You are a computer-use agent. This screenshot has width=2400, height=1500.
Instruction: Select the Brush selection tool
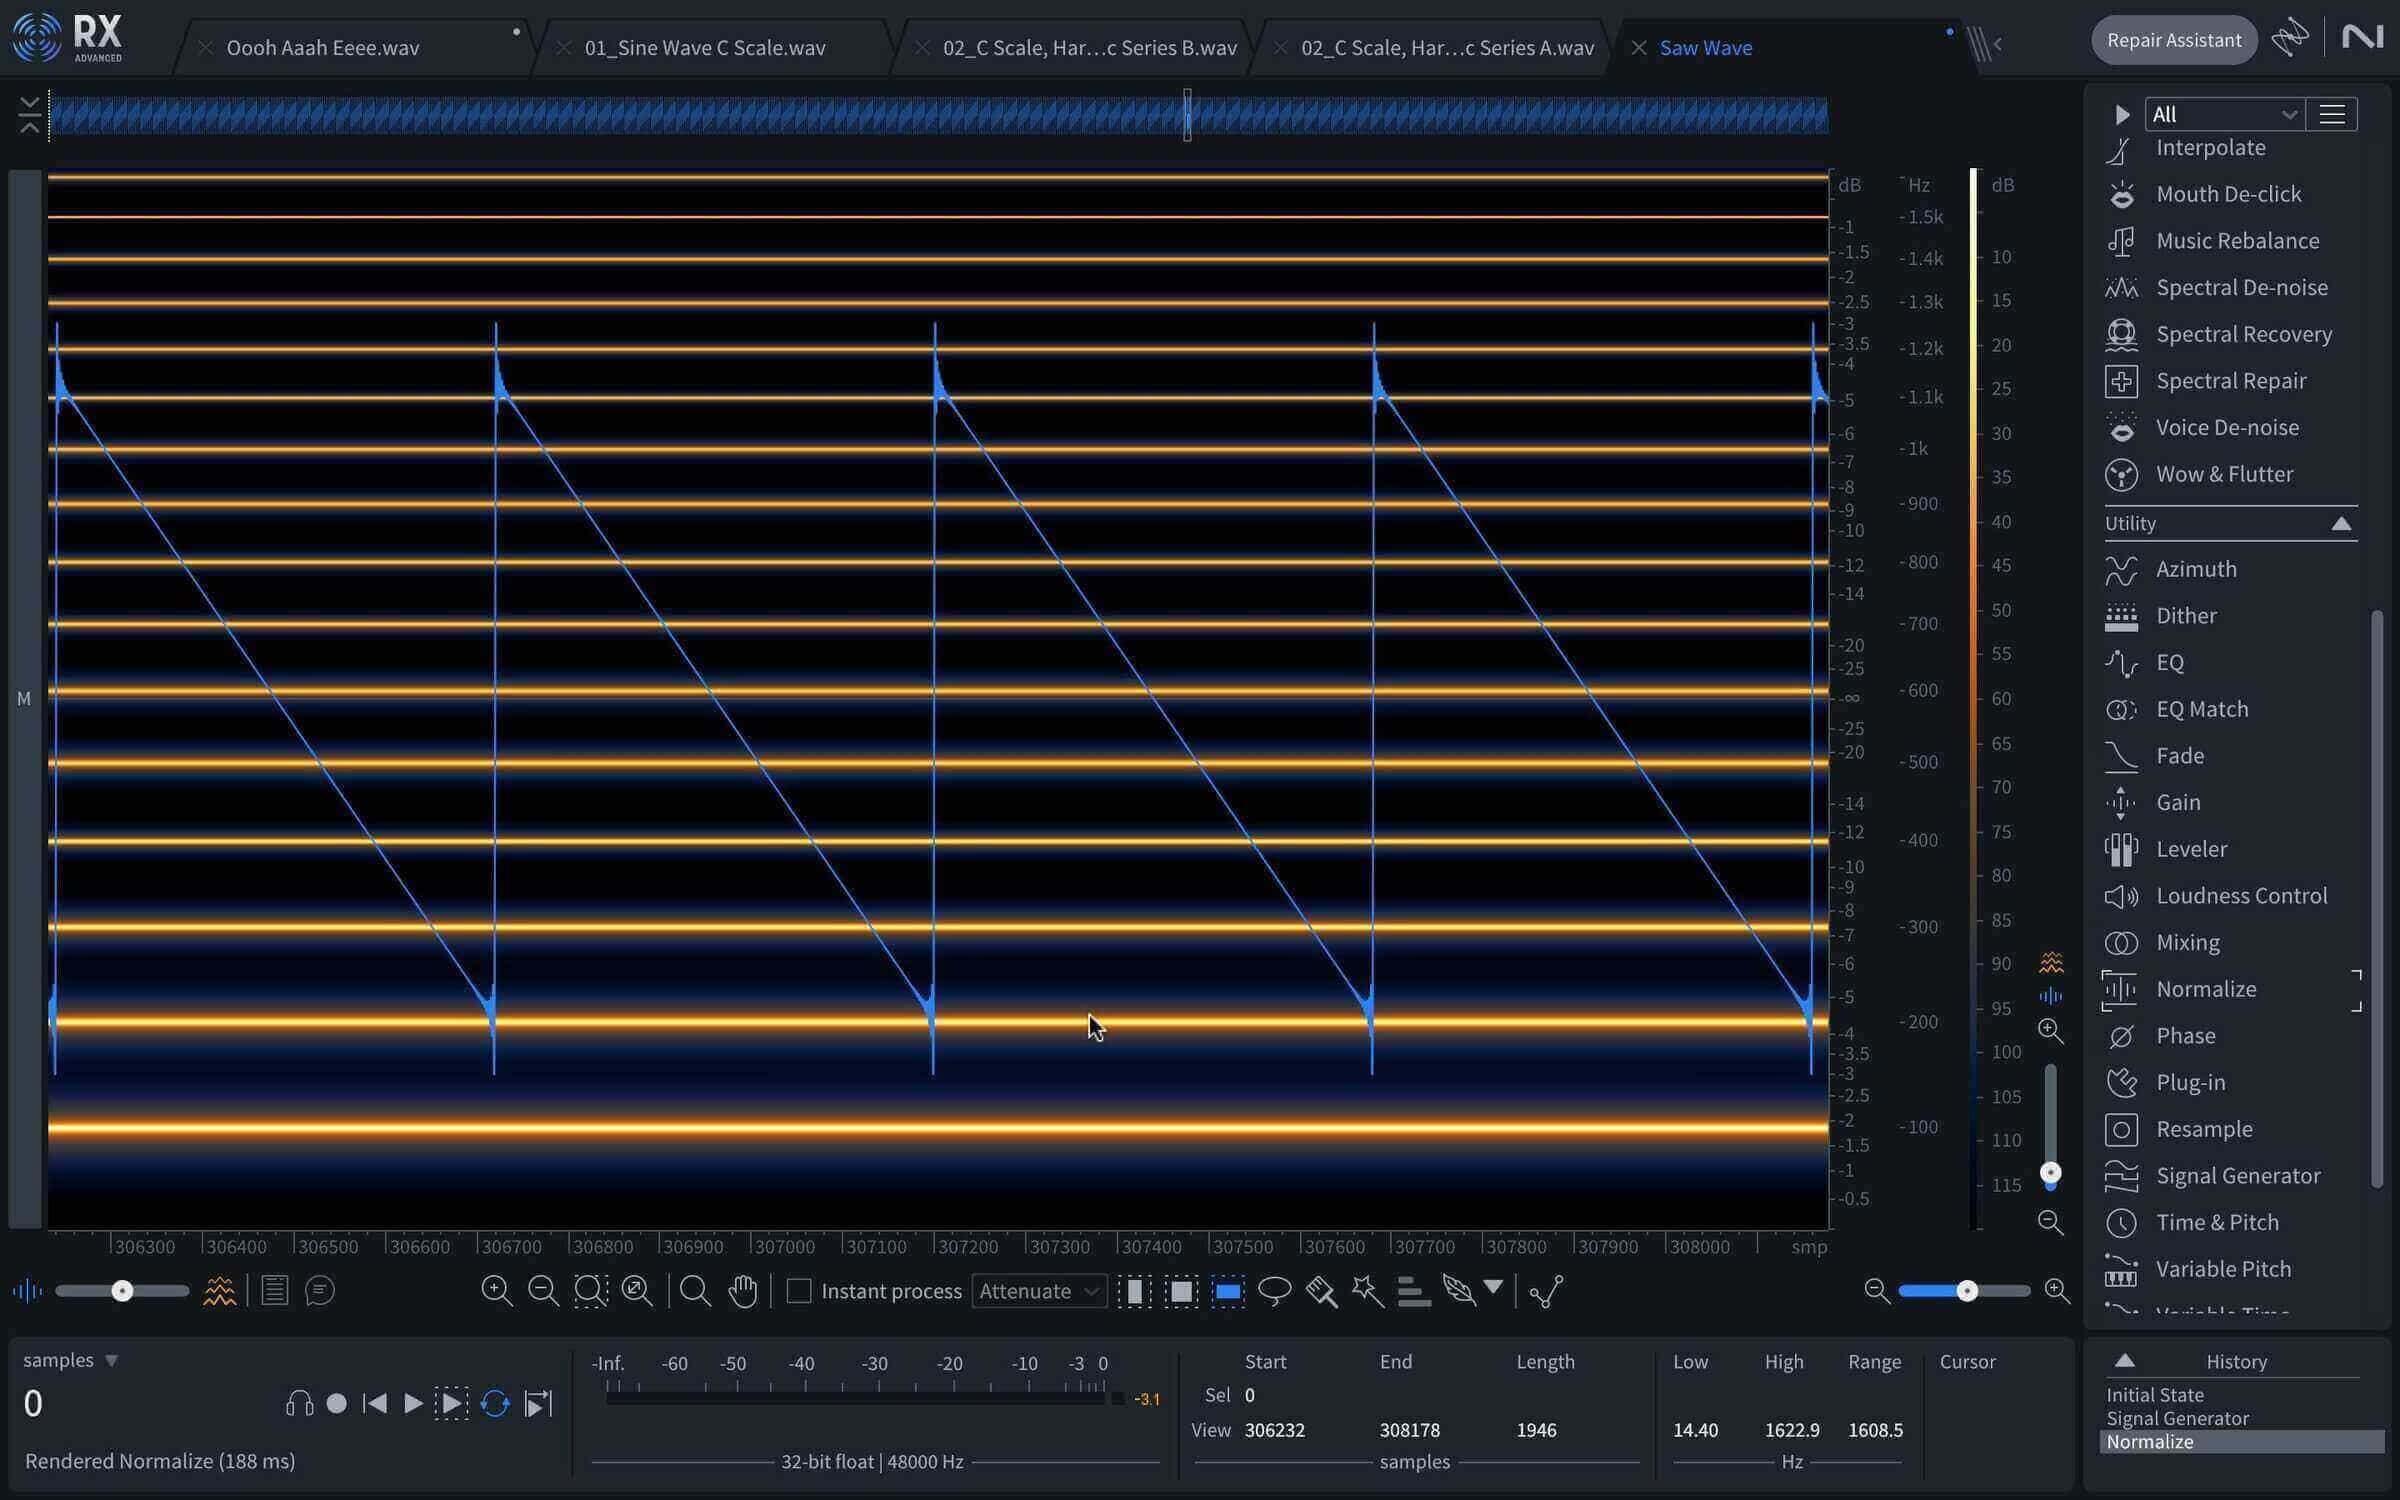1321,1291
